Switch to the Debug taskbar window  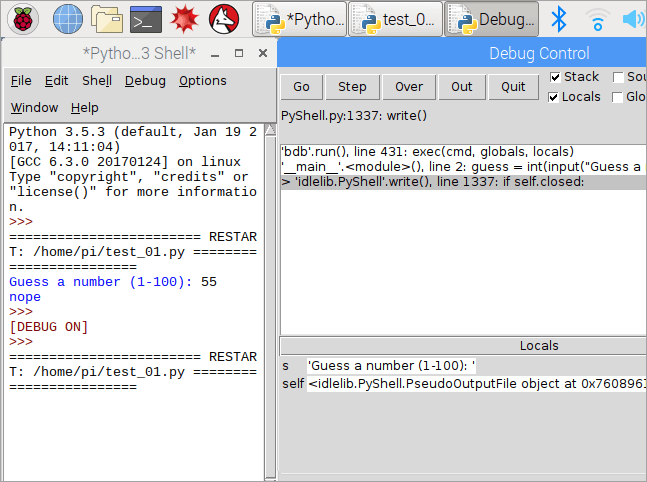pyautogui.click(x=491, y=19)
